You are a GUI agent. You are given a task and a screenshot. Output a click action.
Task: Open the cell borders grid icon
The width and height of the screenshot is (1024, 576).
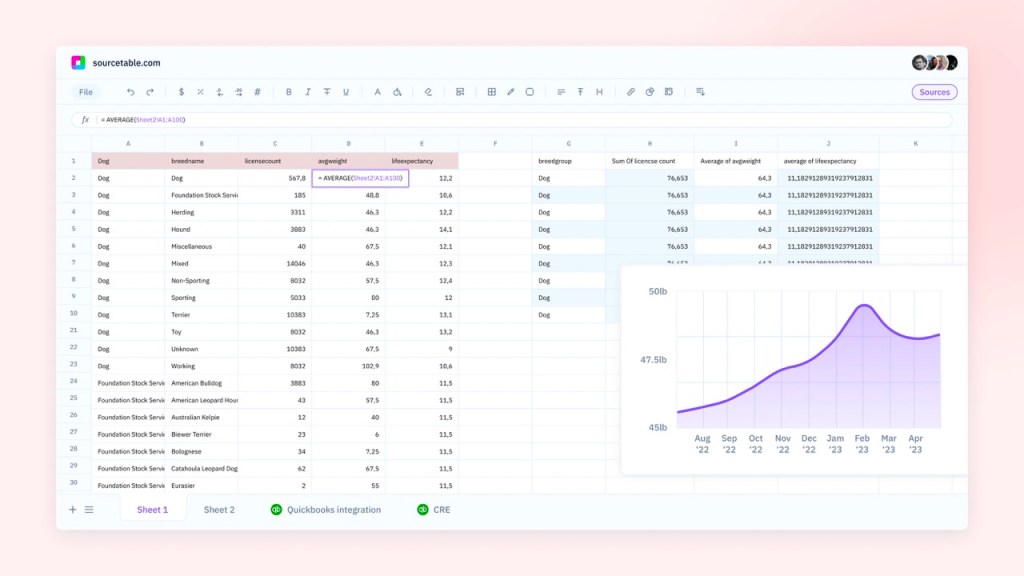pos(492,92)
